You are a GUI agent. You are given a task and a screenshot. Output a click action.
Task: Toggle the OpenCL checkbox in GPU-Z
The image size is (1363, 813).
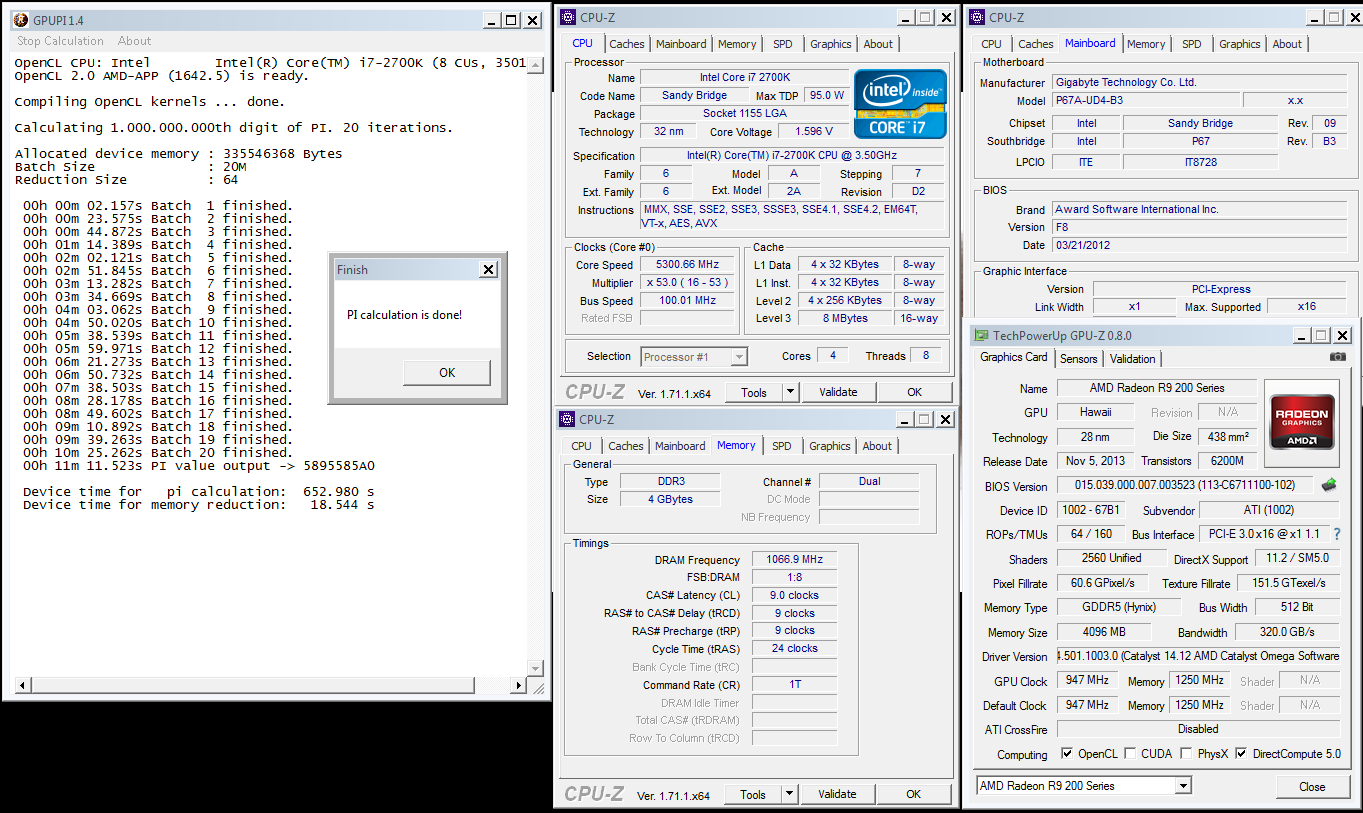tap(1067, 753)
